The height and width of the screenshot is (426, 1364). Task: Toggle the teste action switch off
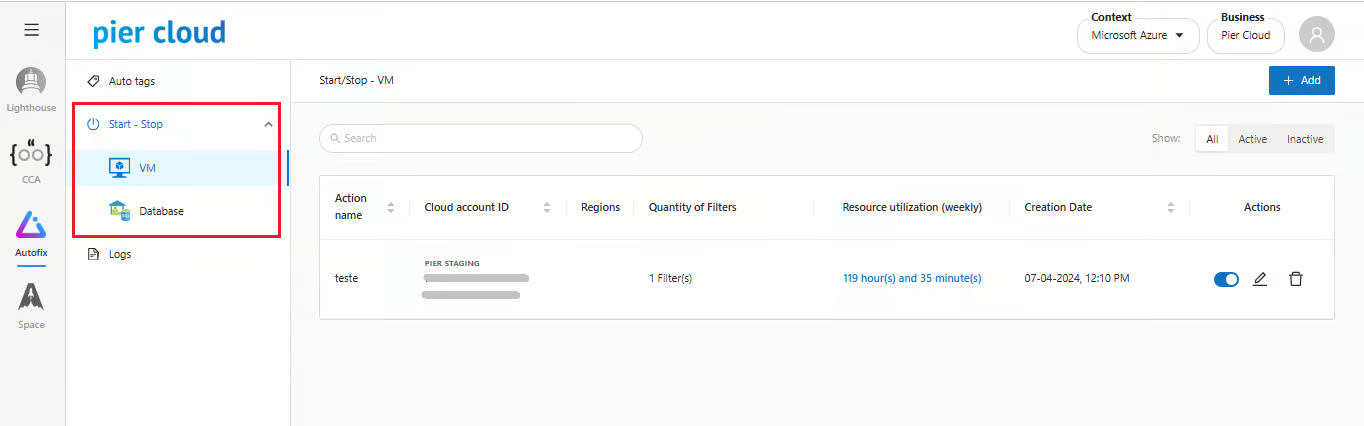[1226, 279]
